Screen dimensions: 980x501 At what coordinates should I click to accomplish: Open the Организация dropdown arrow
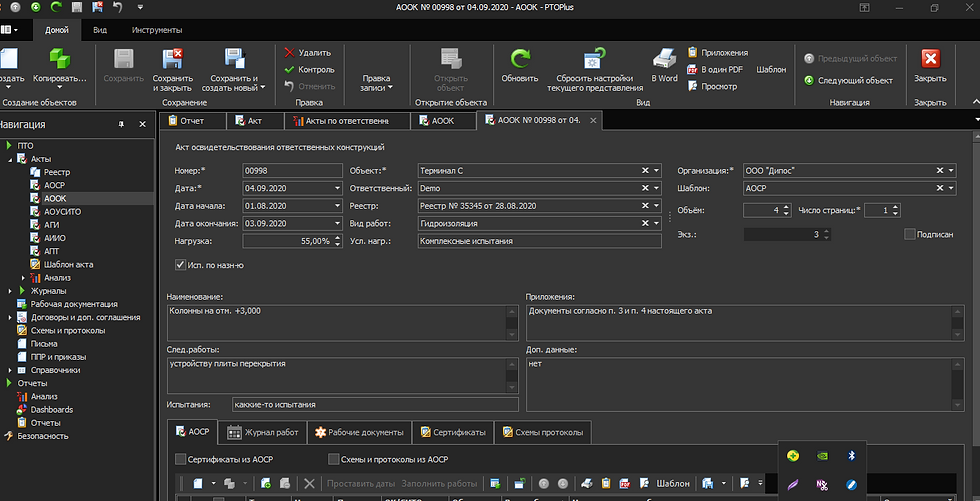[951, 171]
